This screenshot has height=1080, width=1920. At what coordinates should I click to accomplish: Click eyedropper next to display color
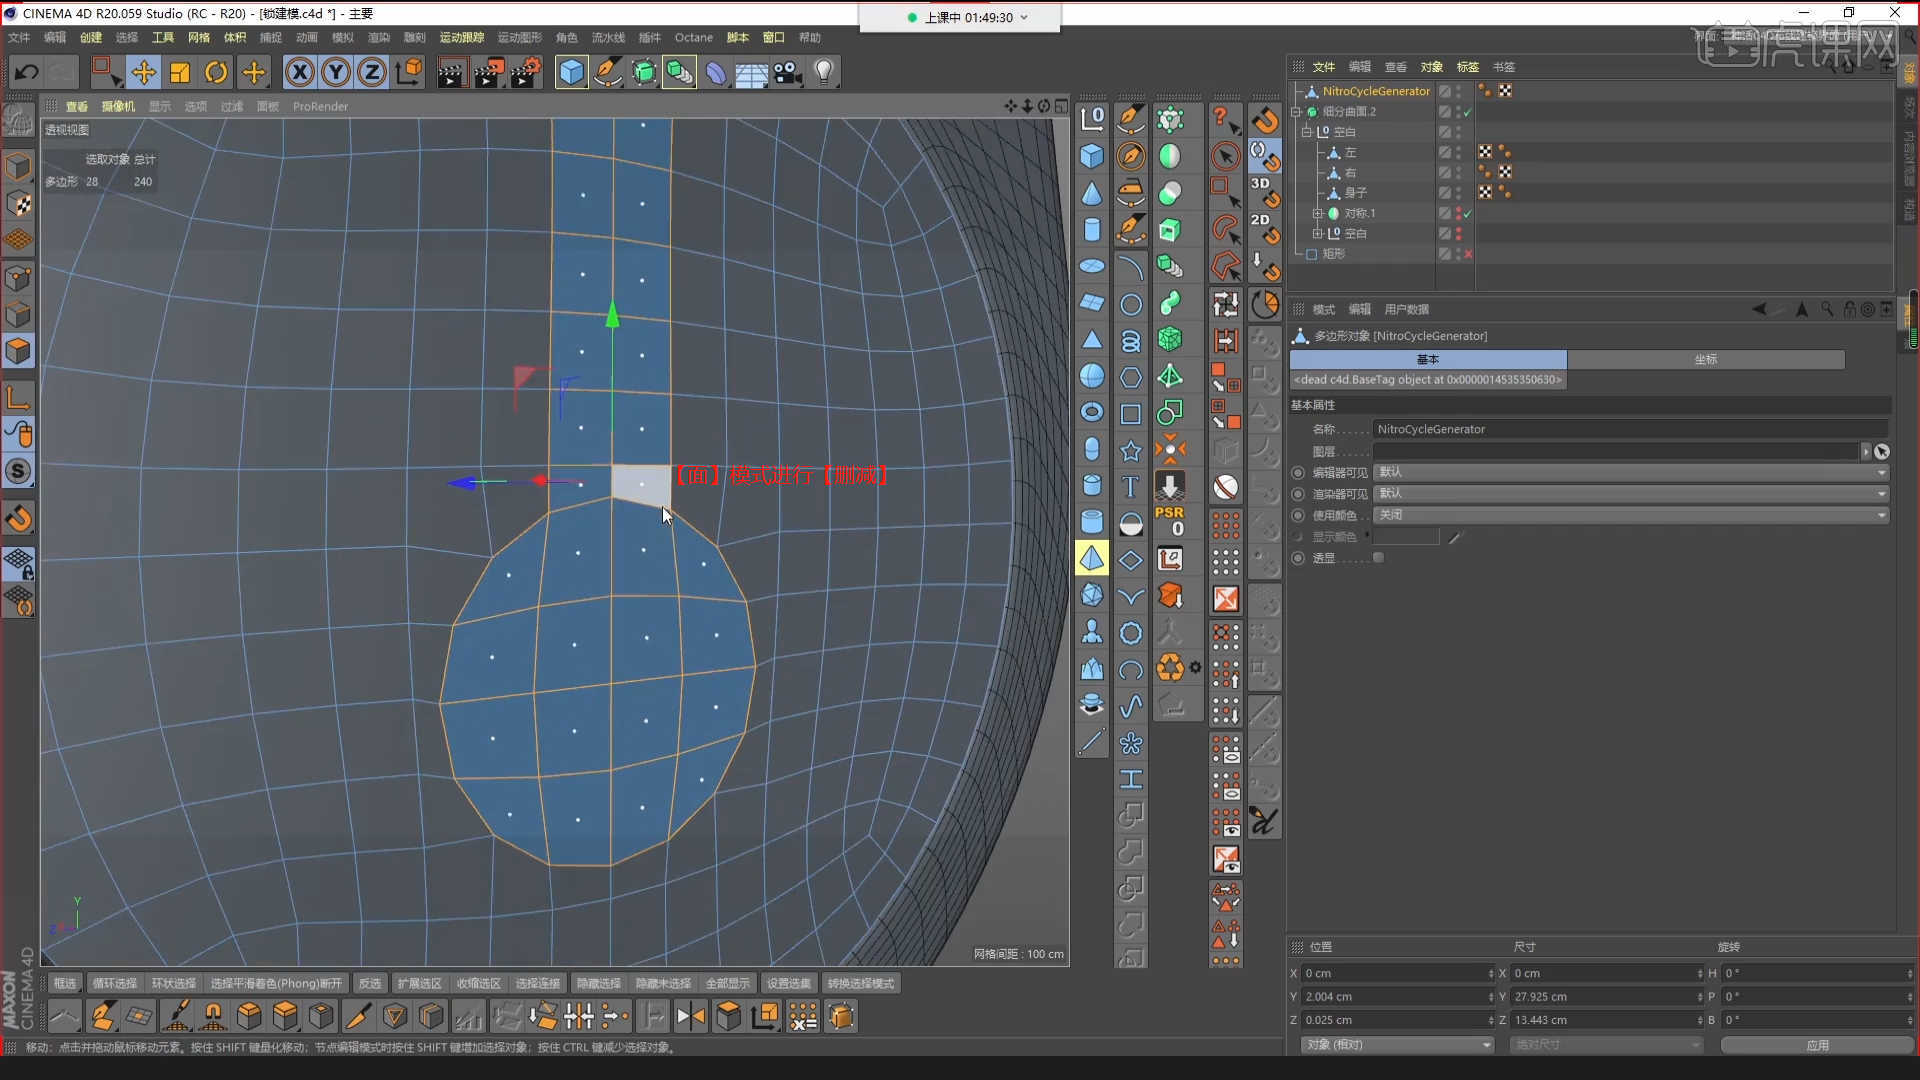1454,537
